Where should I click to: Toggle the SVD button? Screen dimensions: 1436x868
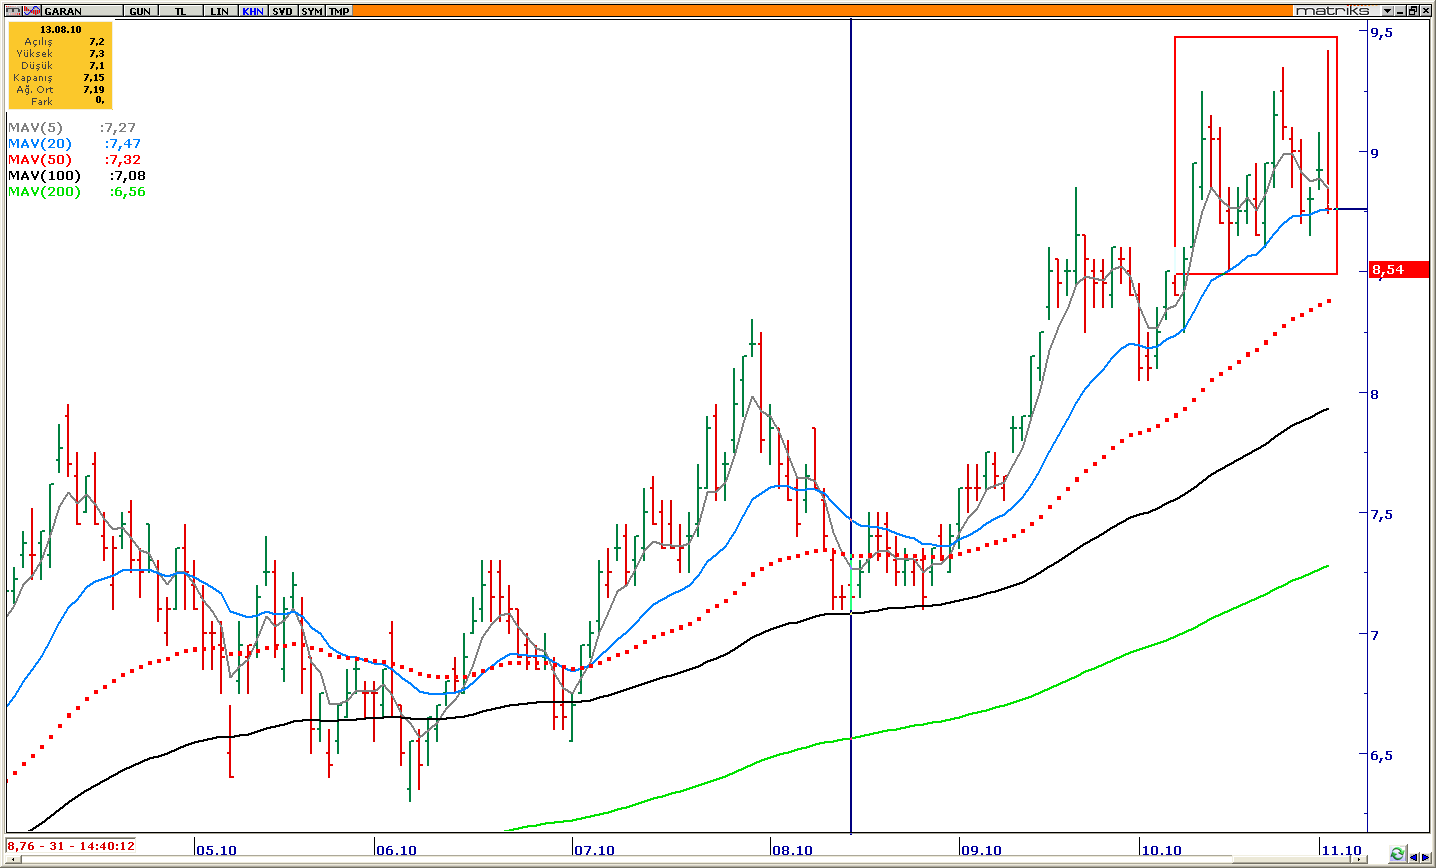coord(283,11)
